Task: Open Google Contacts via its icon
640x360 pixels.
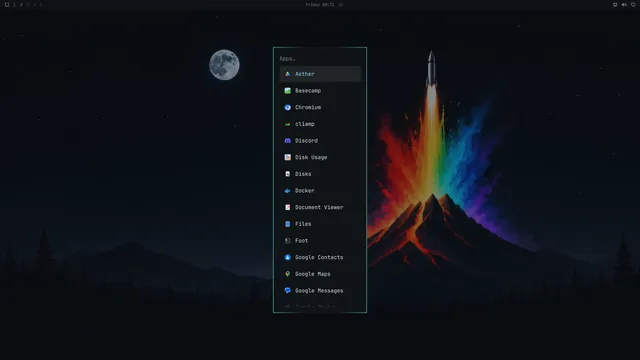Action: 287,257
